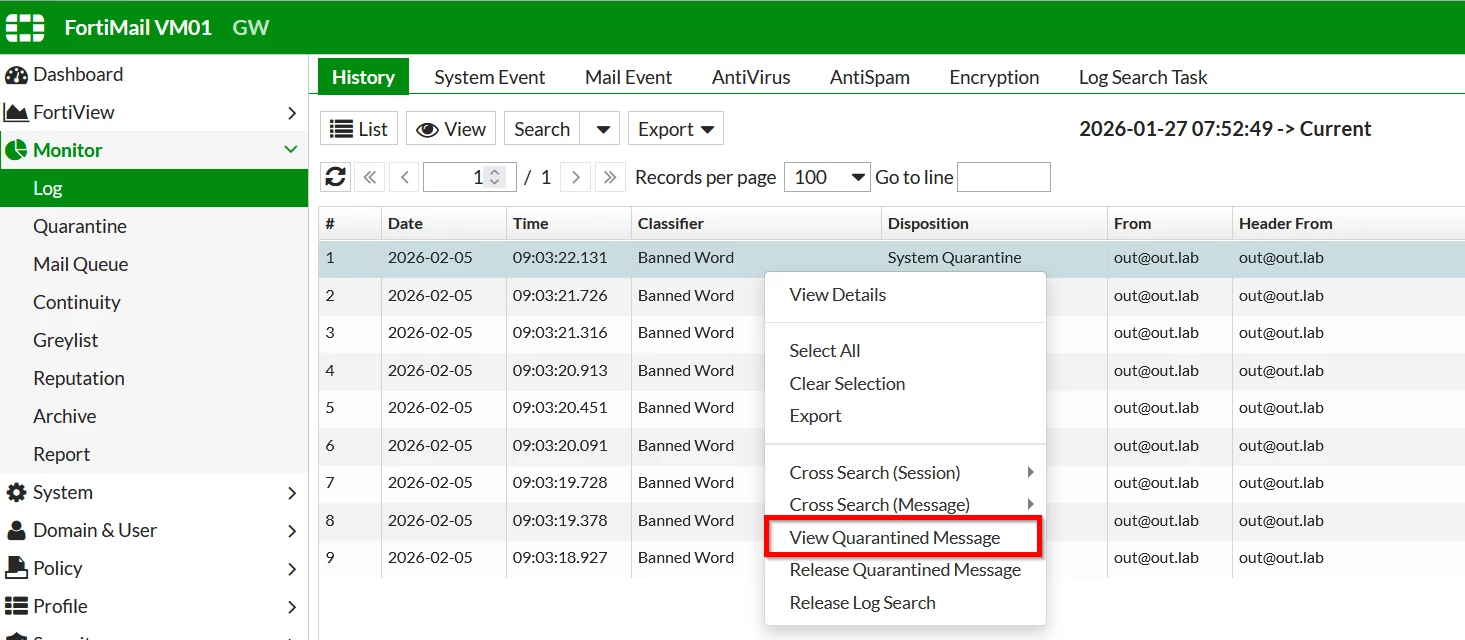This screenshot has width=1465, height=640.
Task: Click the Policy icon in sidebar
Action: (x=16, y=569)
